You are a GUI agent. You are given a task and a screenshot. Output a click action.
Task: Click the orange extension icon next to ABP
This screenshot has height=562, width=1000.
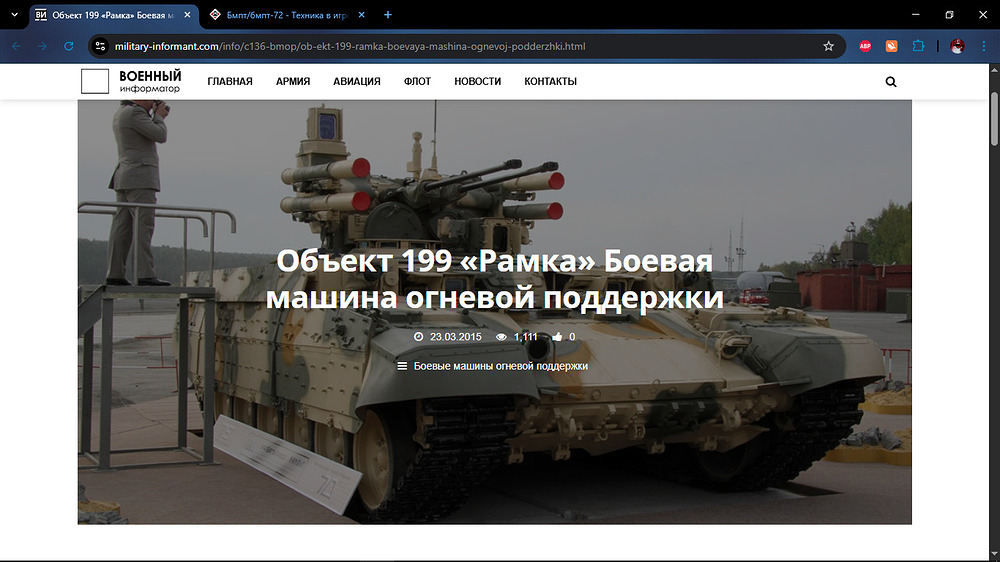891,46
